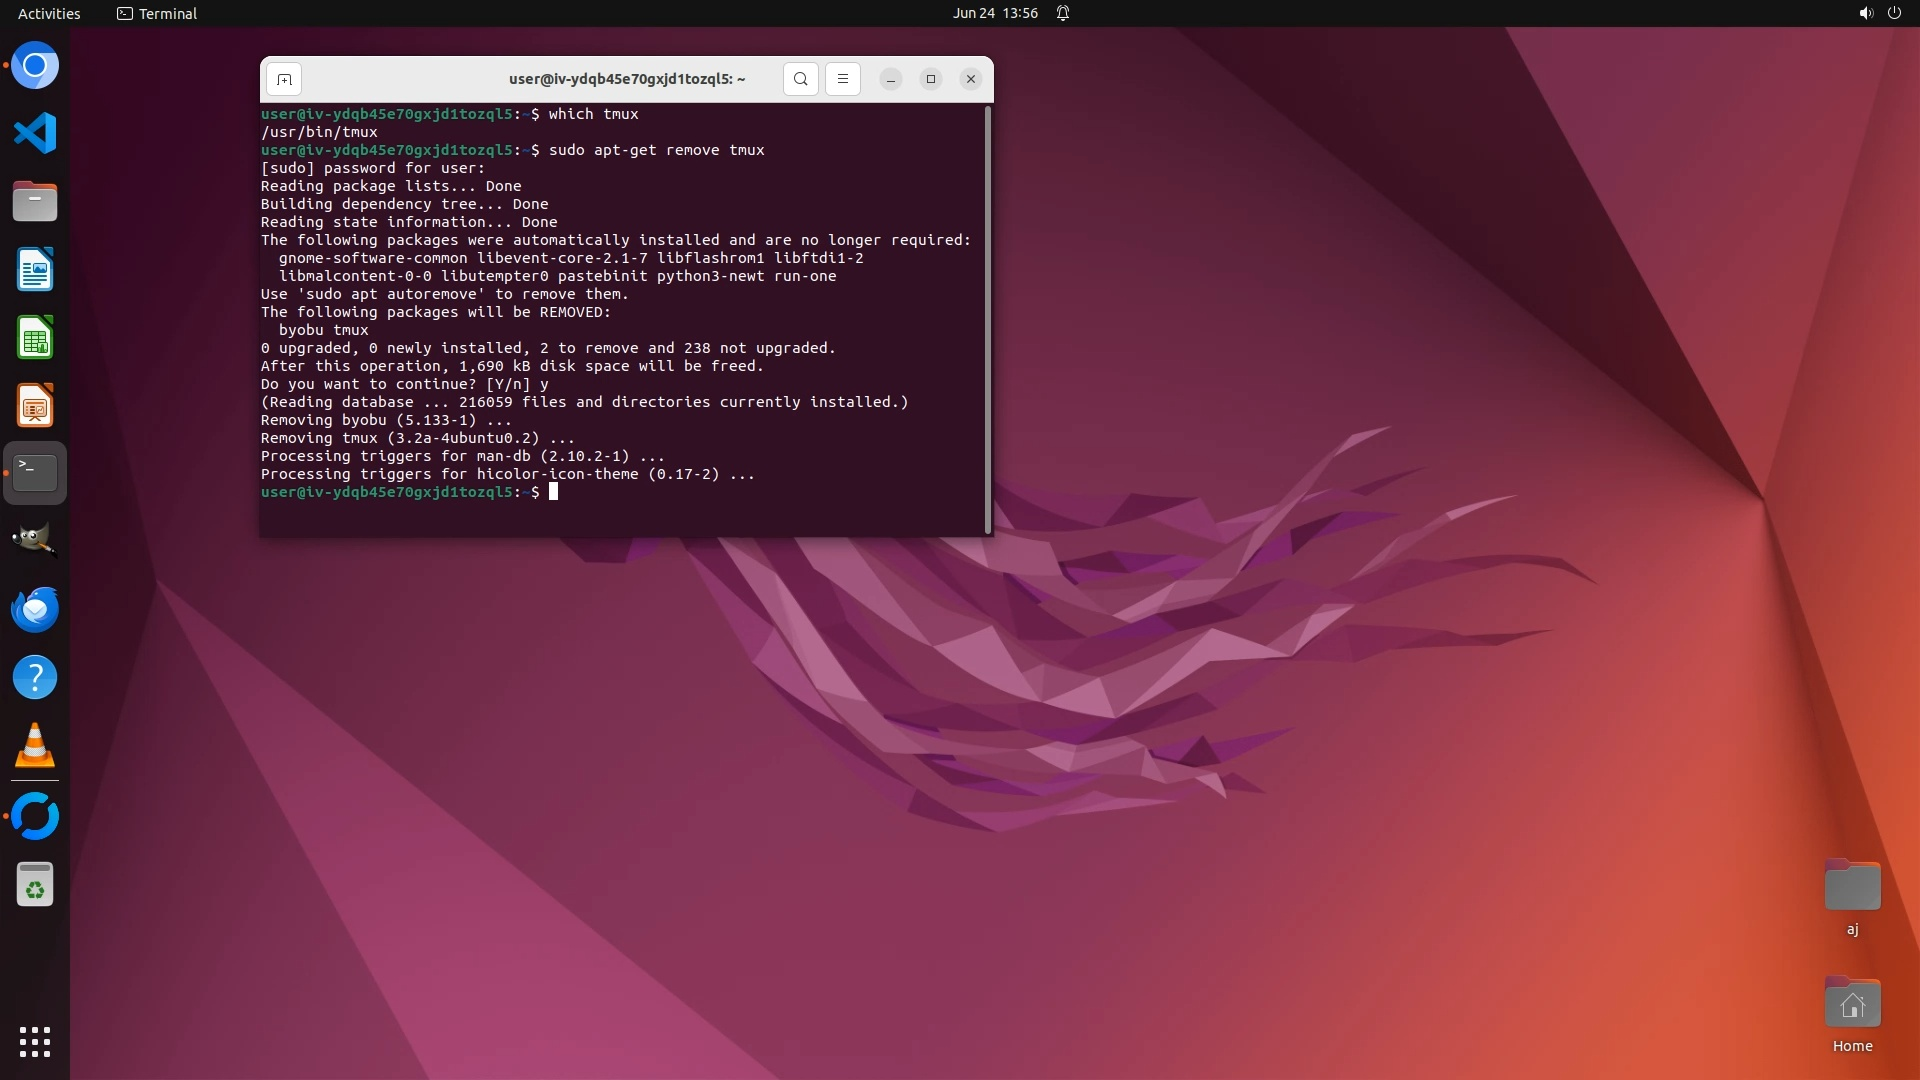Open the Help application
Viewport: 1920px width, 1080px height.
coord(35,678)
